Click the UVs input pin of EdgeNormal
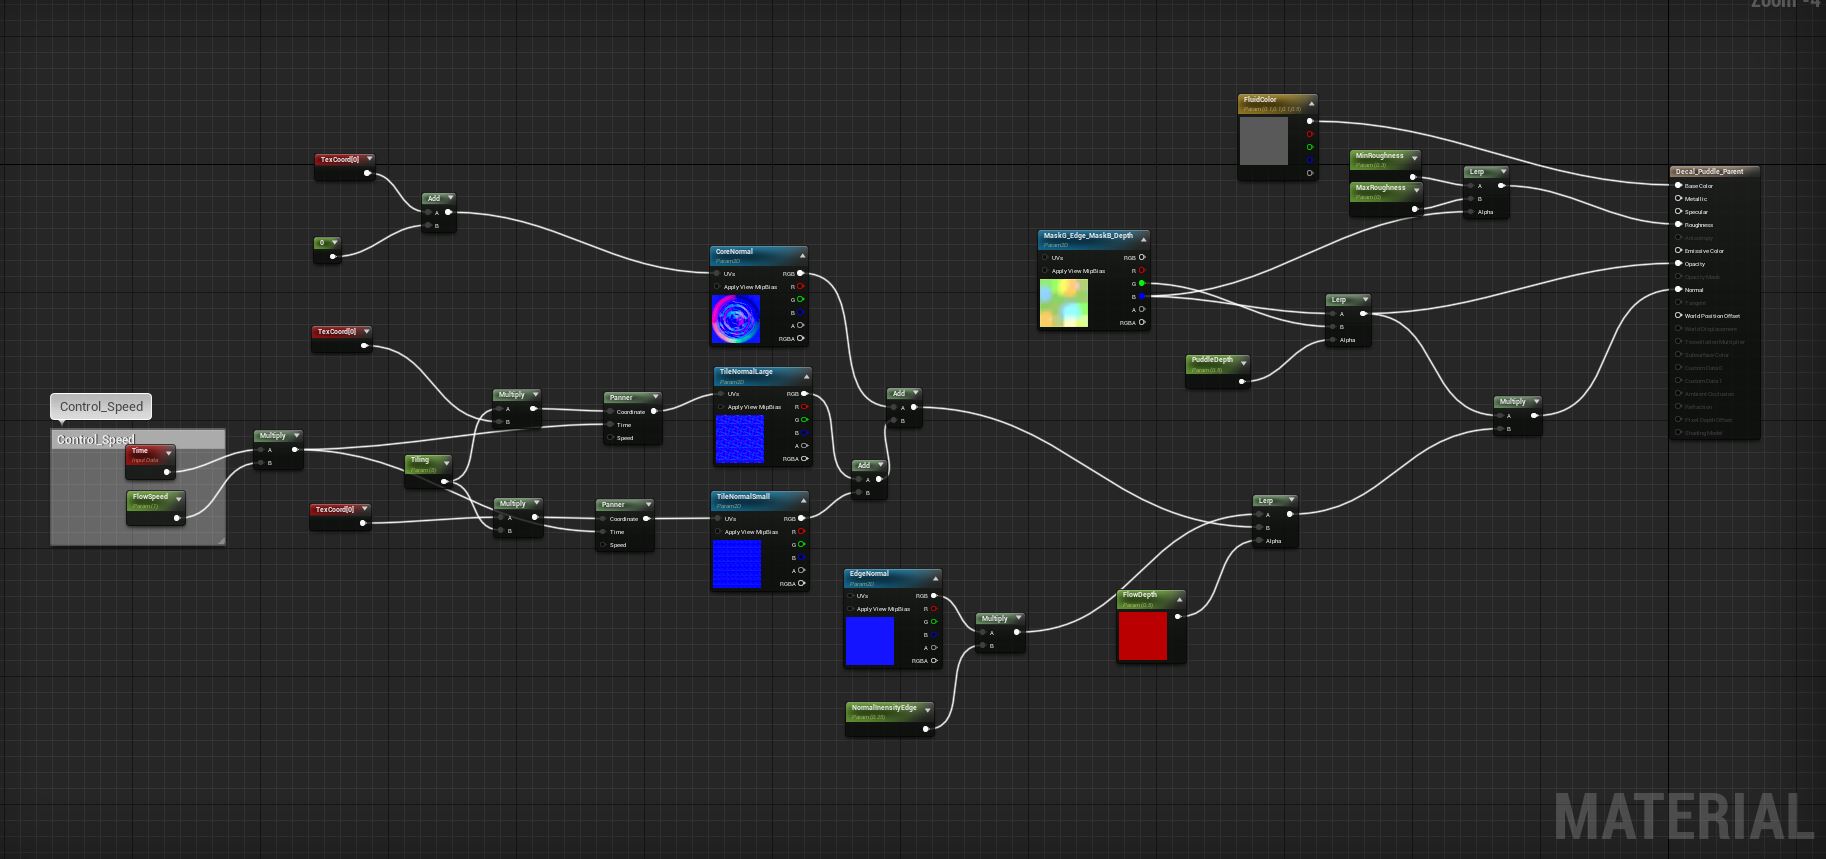The height and width of the screenshot is (859, 1826). click(x=850, y=595)
